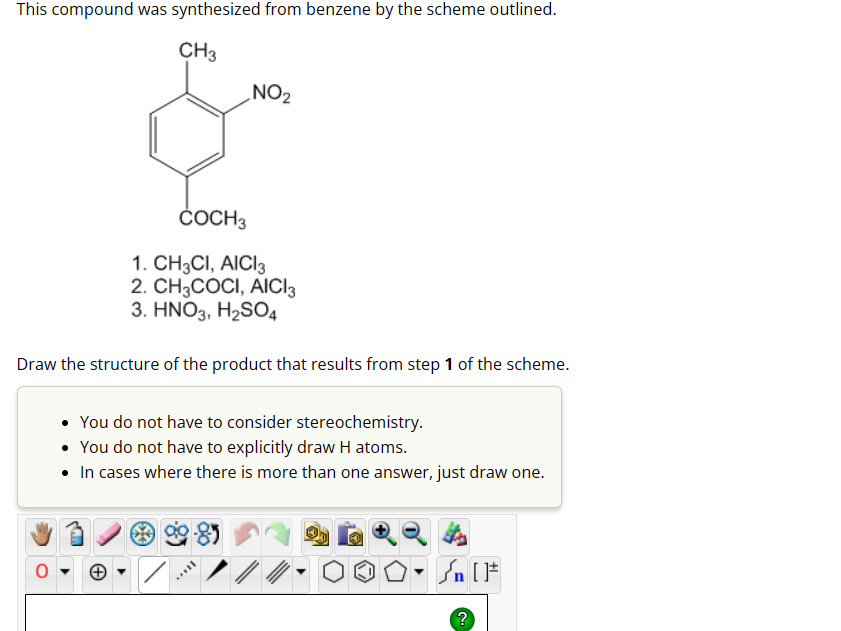841x631 pixels.
Task: Select the pan hand tool
Action: click(41, 534)
